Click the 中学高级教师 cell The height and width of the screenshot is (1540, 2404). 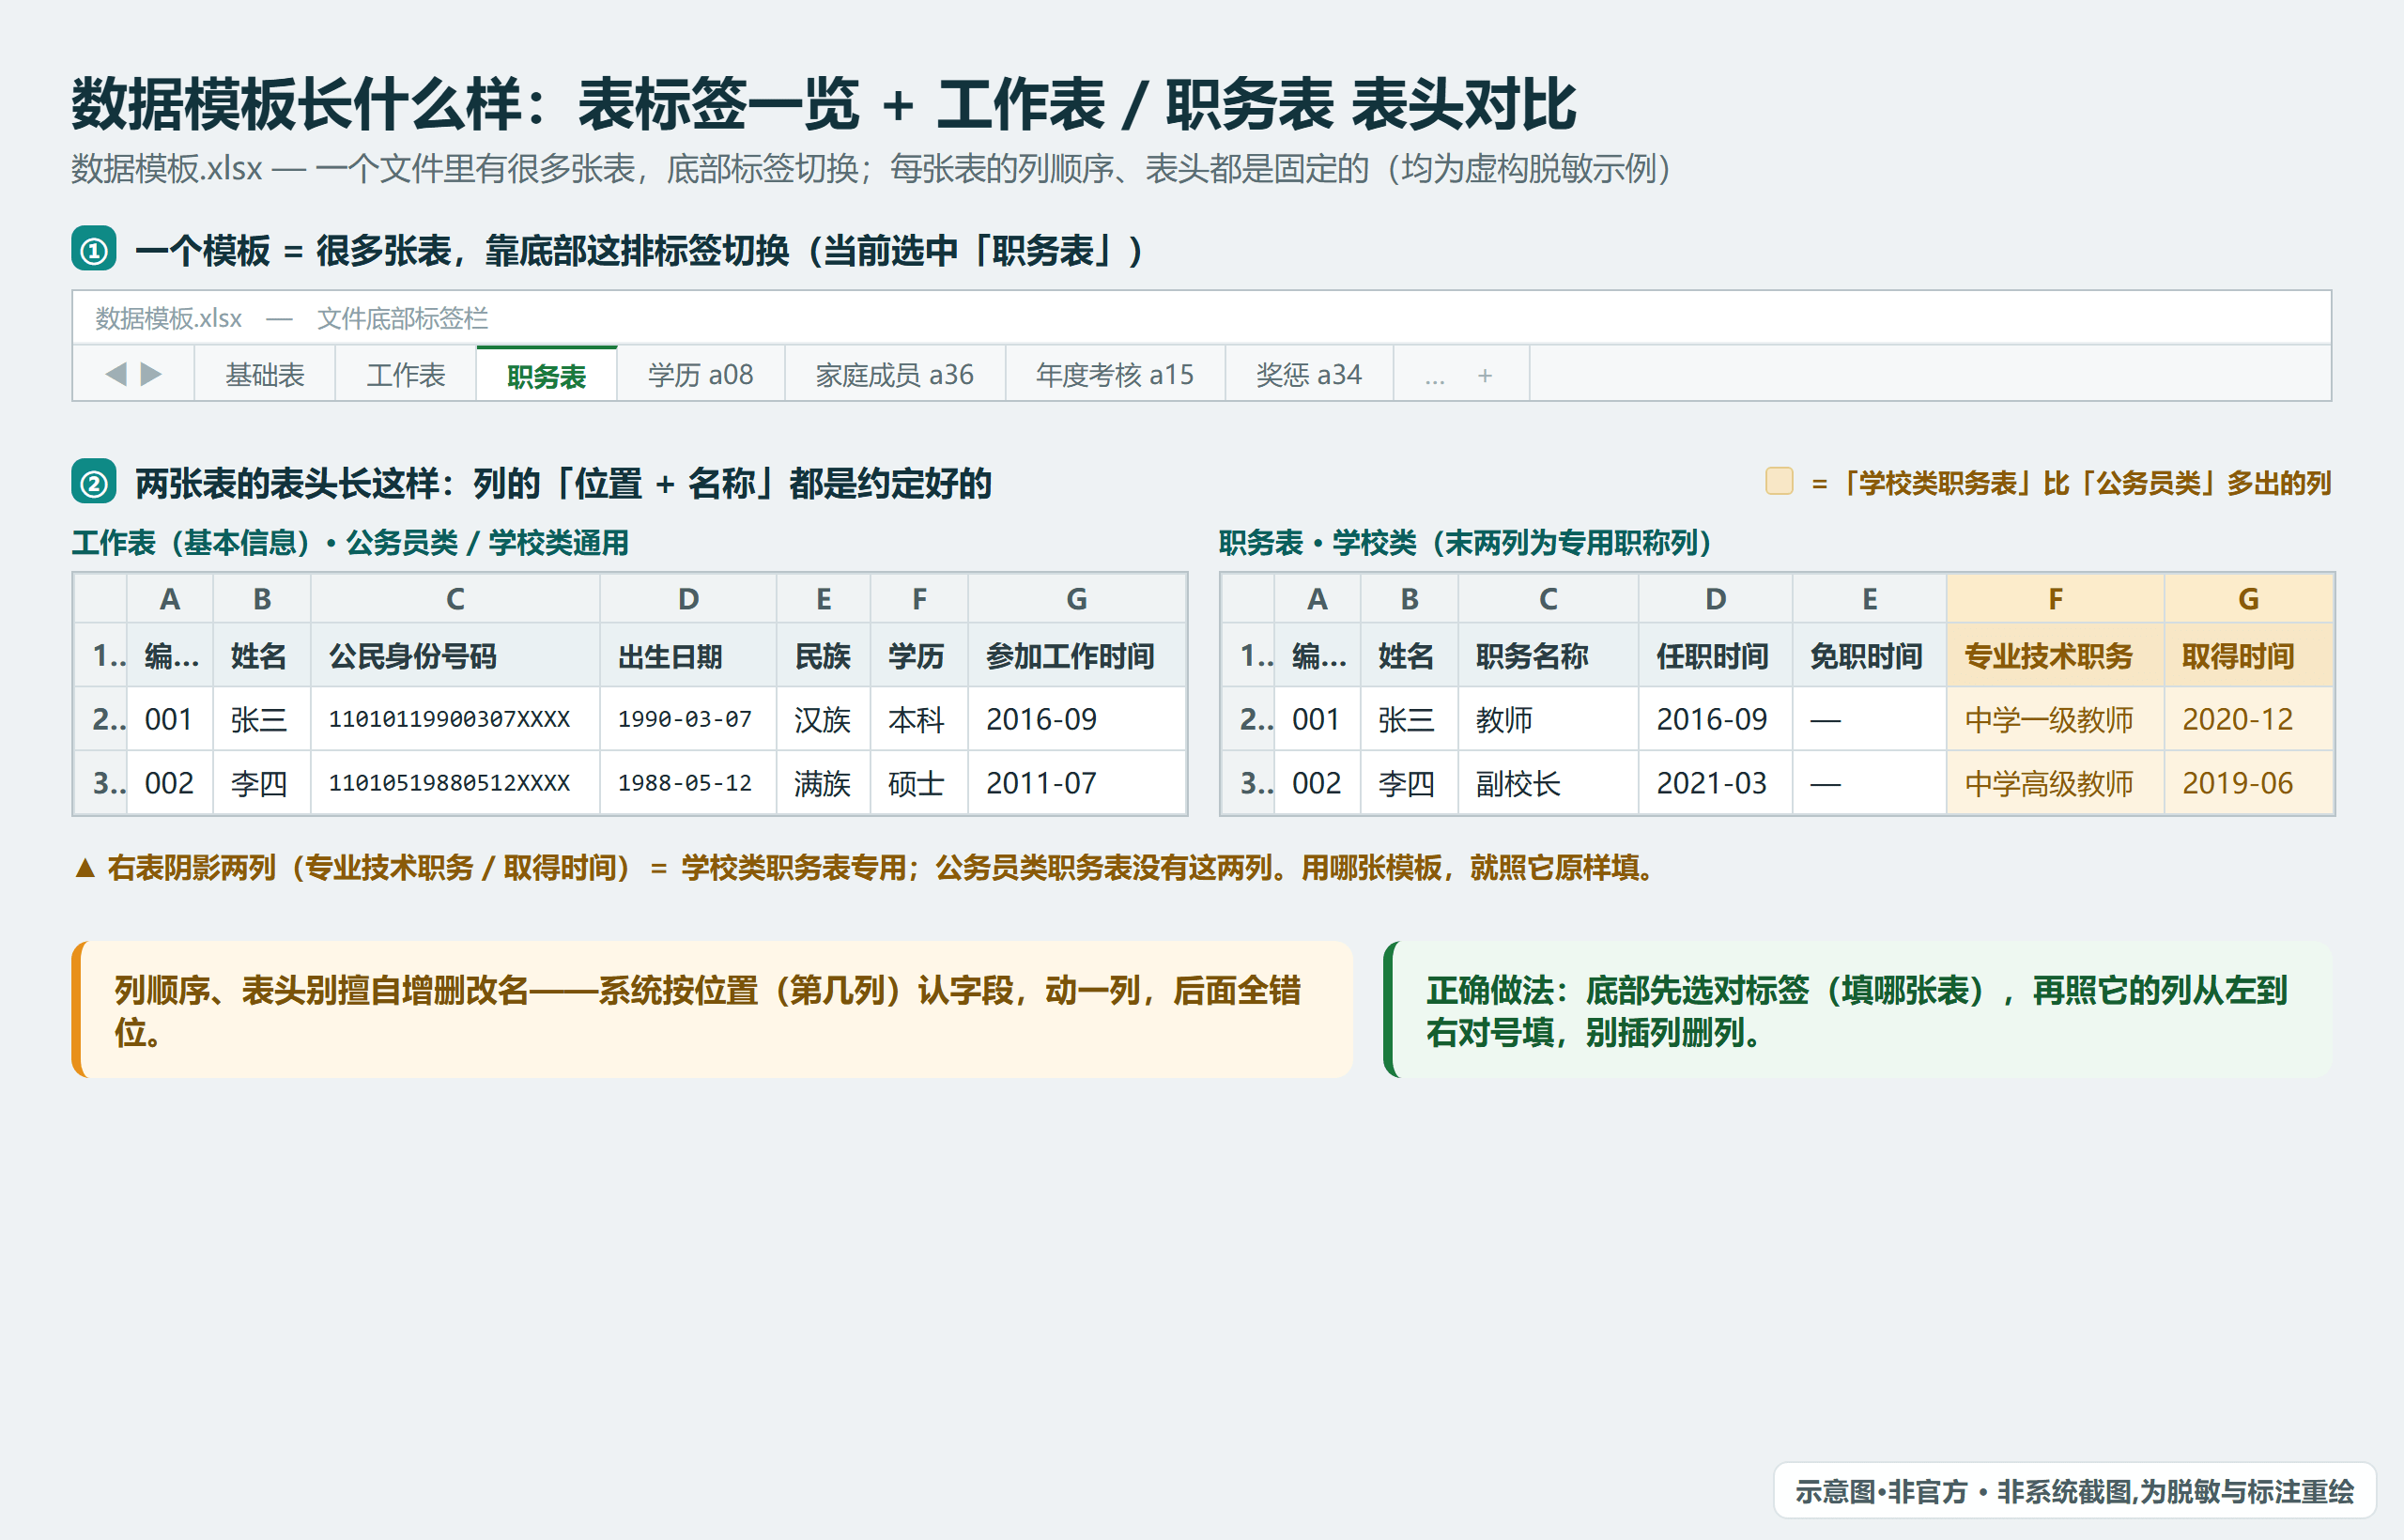pyautogui.click(x=2055, y=783)
